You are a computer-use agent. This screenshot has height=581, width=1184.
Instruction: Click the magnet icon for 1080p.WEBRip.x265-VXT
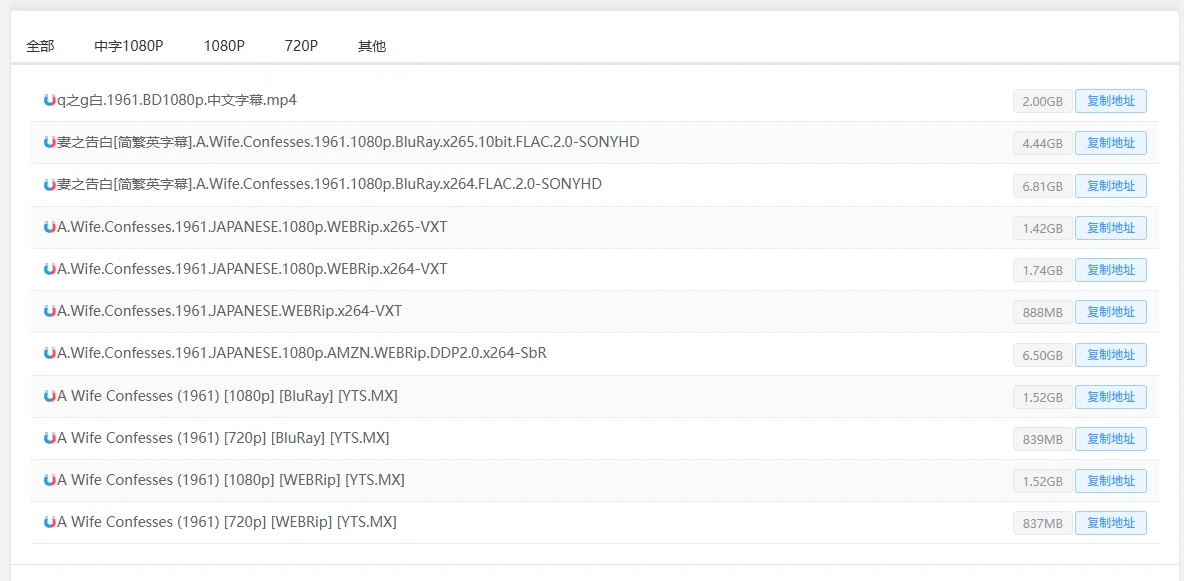[x=50, y=227]
